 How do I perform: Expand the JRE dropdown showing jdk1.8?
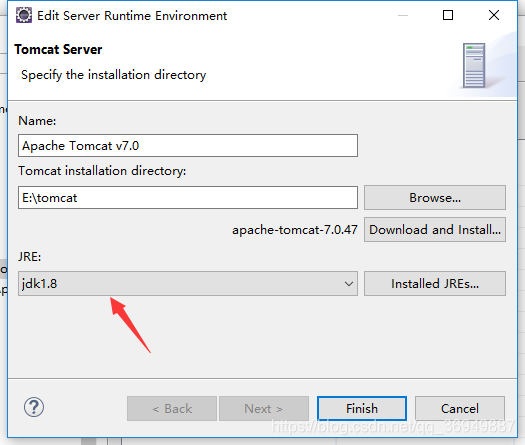click(x=188, y=284)
